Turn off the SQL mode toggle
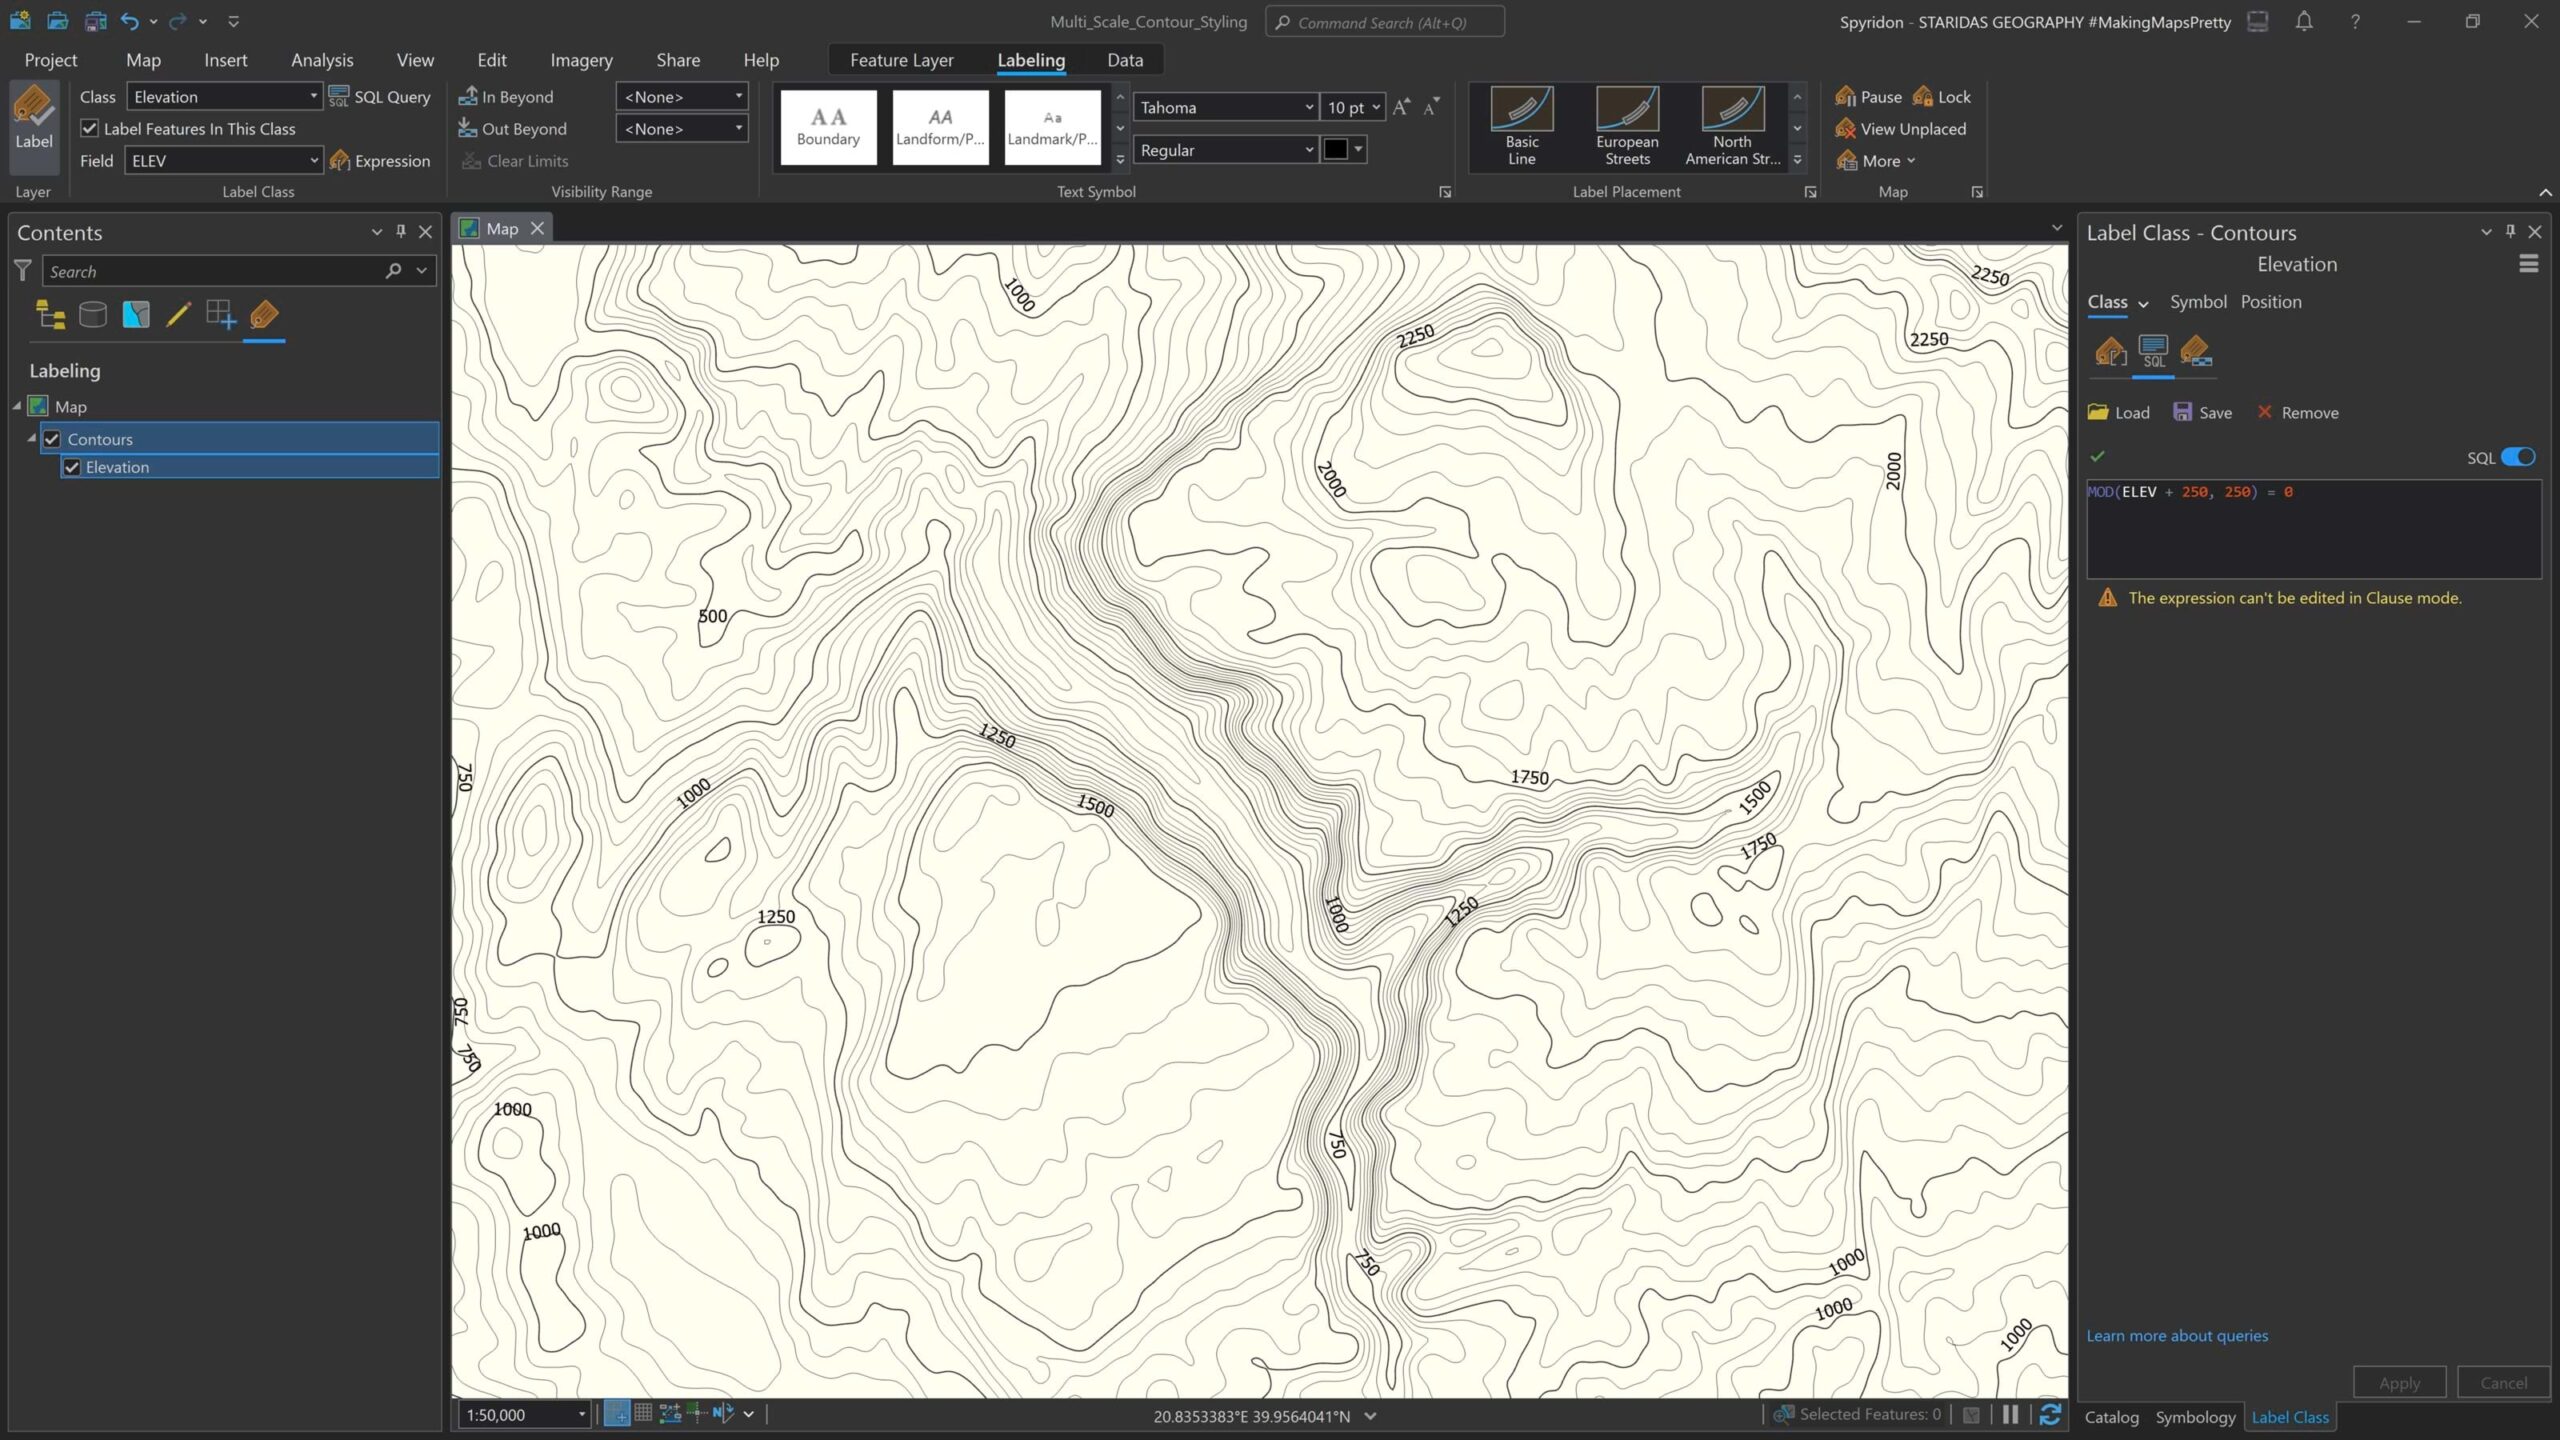Image resolution: width=2560 pixels, height=1440 pixels. pos(2517,457)
